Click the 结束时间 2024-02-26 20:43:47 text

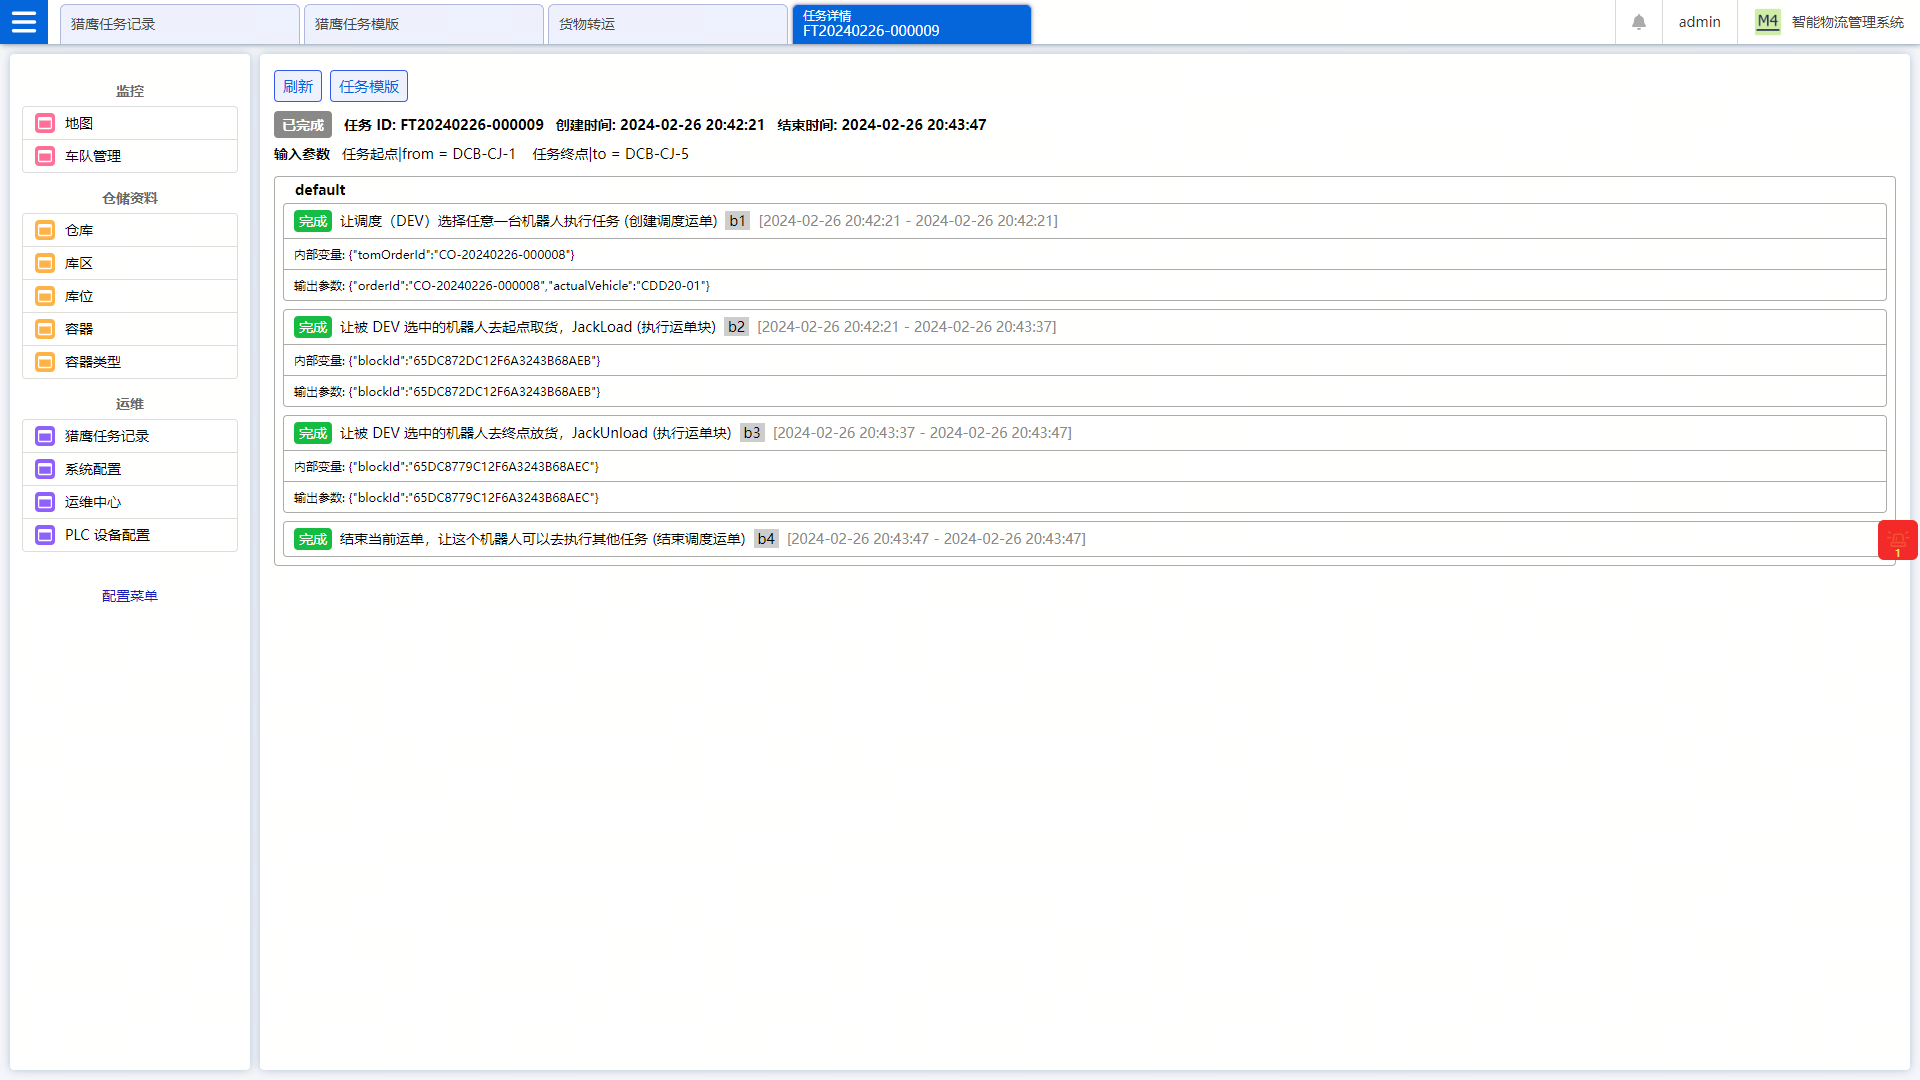tap(882, 125)
